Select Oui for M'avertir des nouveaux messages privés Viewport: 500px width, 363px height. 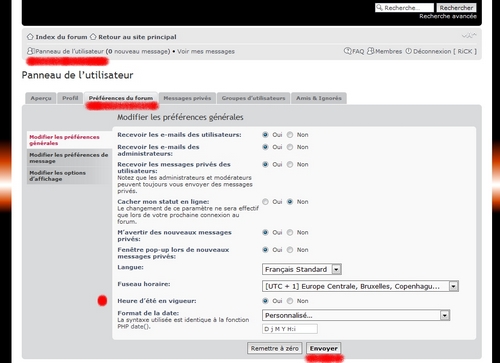[x=265, y=232]
